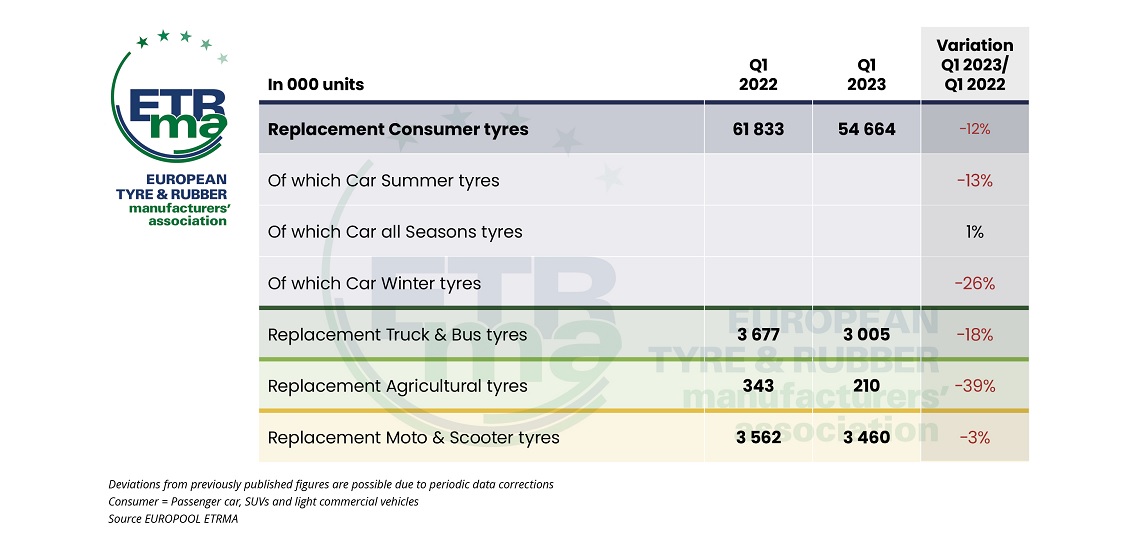The height and width of the screenshot is (550, 1140).
Task: Click the Q1 2023 column header
Action: pos(866,75)
